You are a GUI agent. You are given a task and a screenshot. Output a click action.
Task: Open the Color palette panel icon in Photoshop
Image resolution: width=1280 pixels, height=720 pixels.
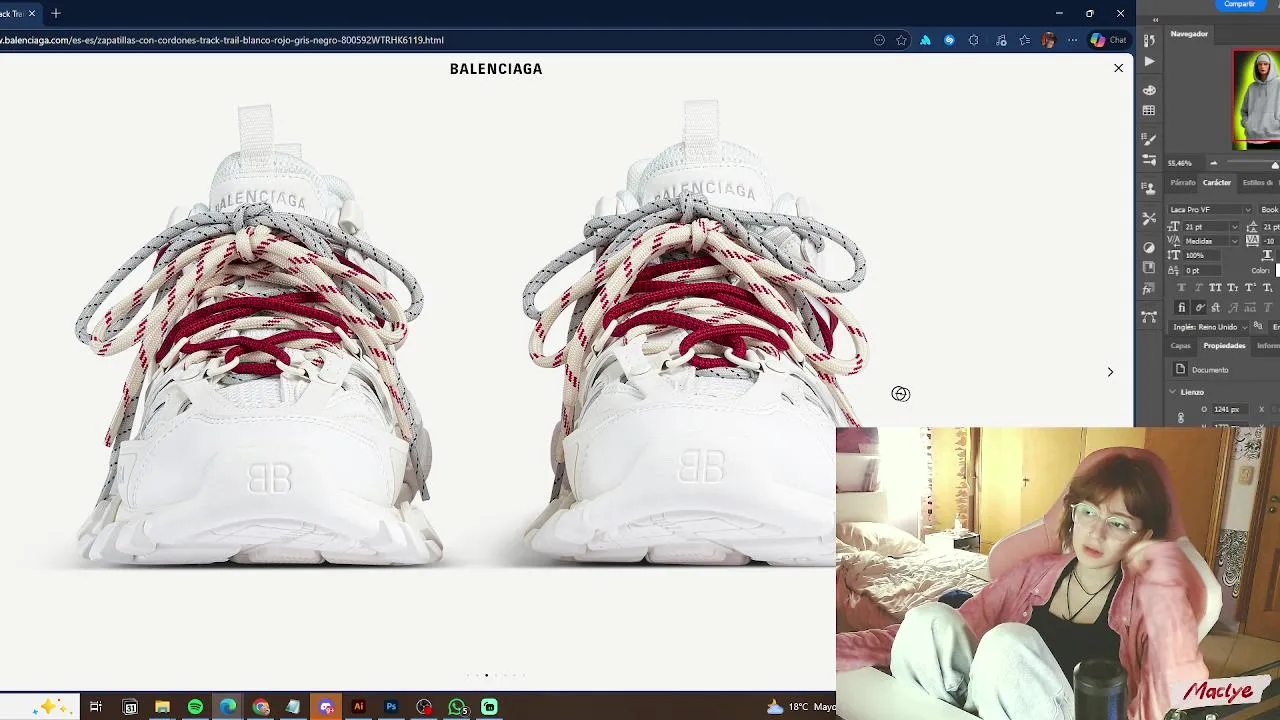(1149, 90)
